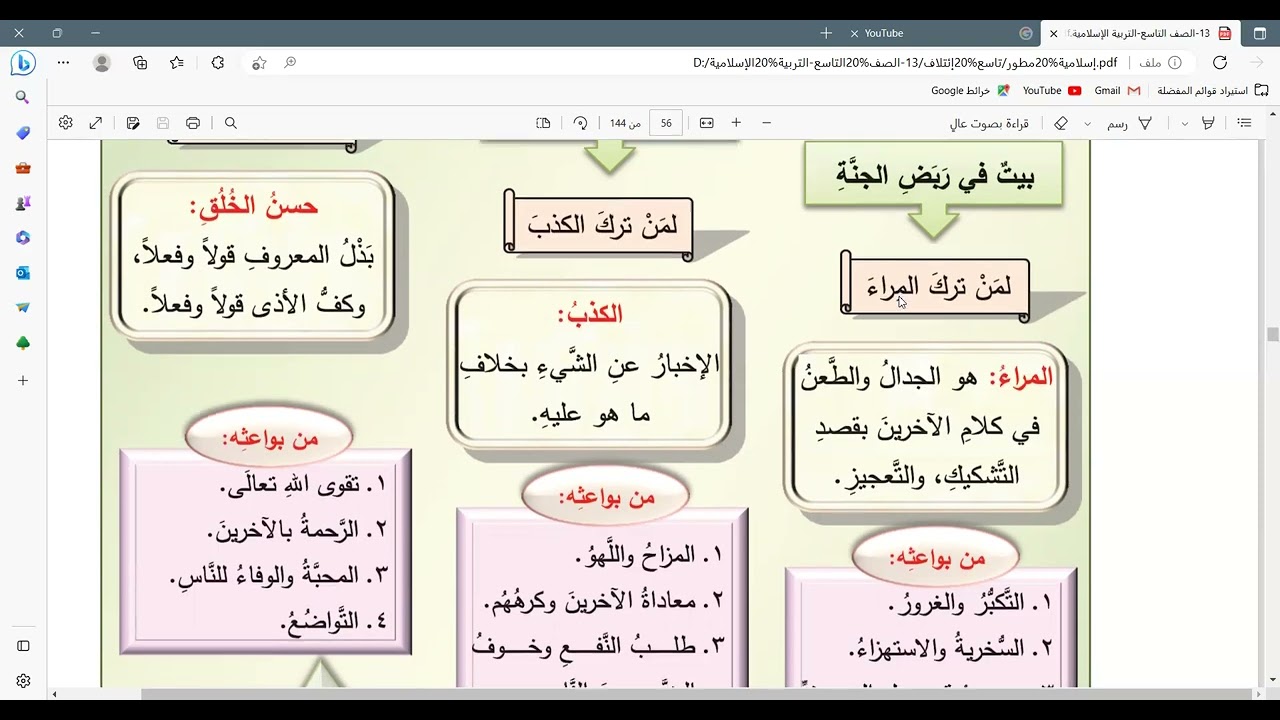Select the Highlight tool
Image resolution: width=1280 pixels, height=720 pixels.
pos(1208,123)
